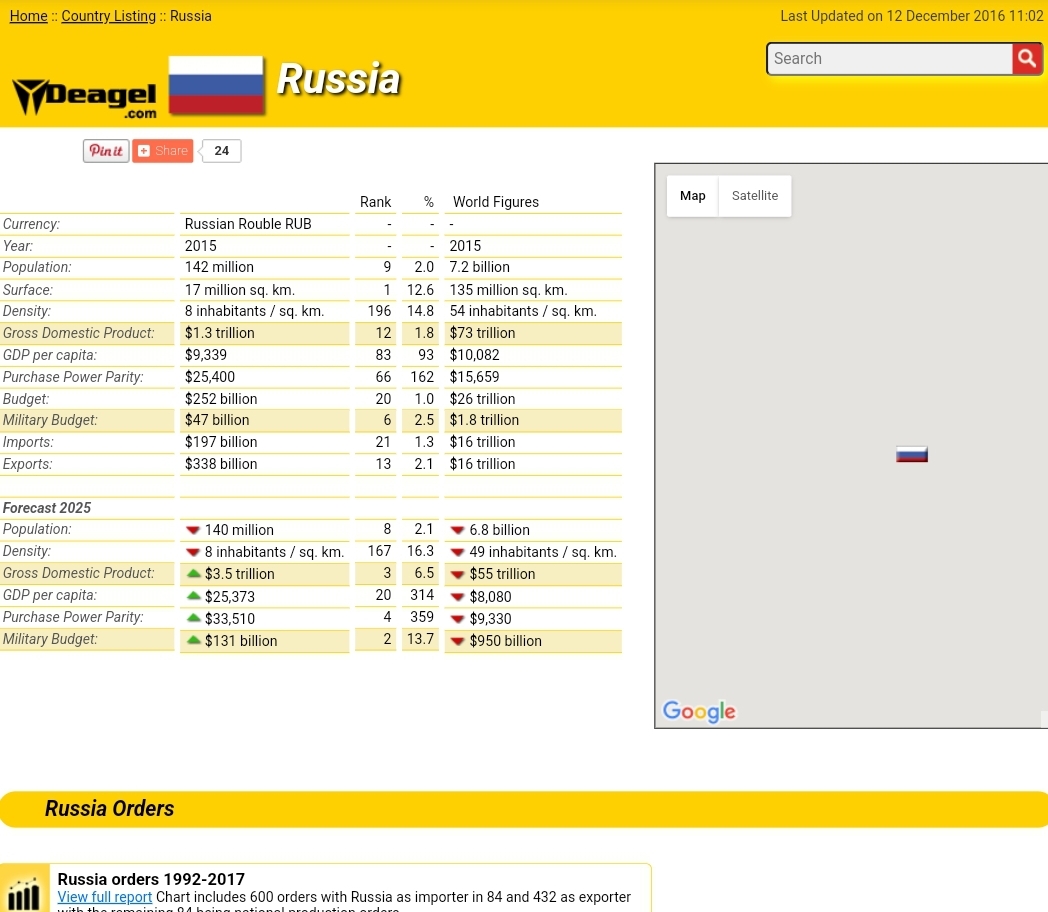
Task: Click the $55 trillion forecast world GDP
Action: (503, 574)
